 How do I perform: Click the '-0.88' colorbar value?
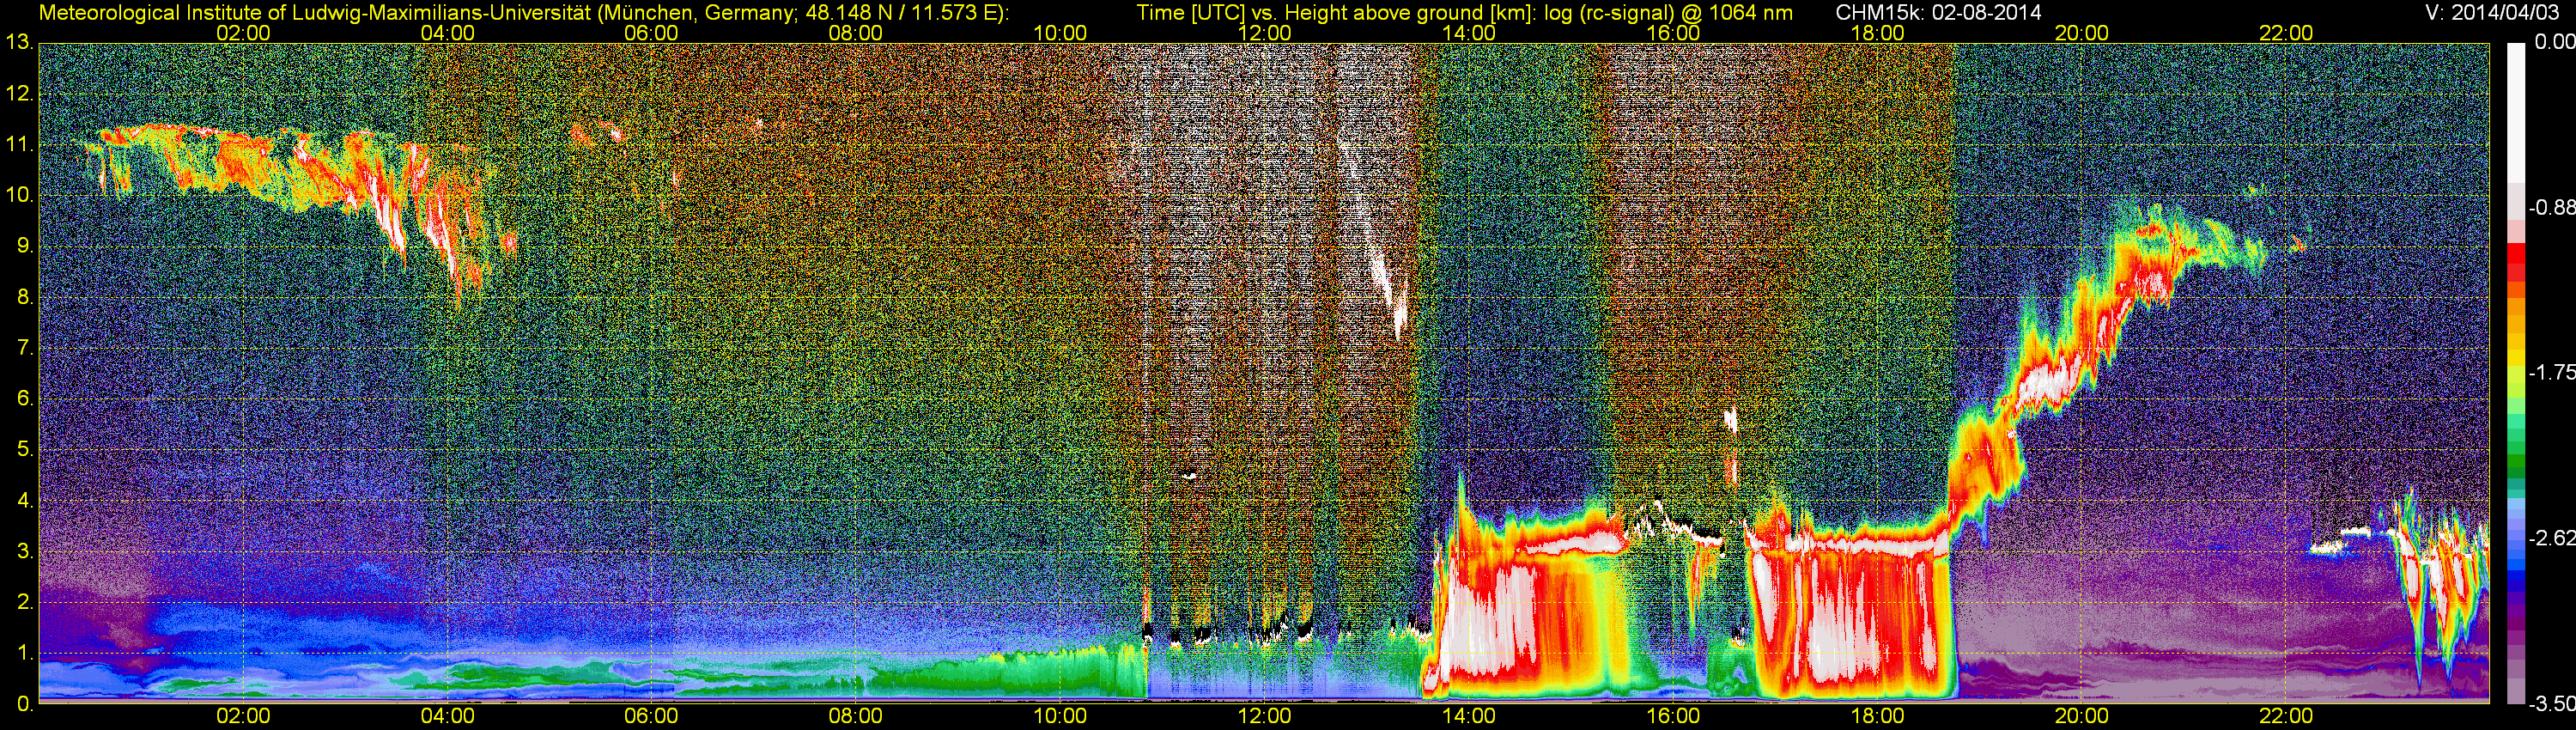[x=2550, y=207]
